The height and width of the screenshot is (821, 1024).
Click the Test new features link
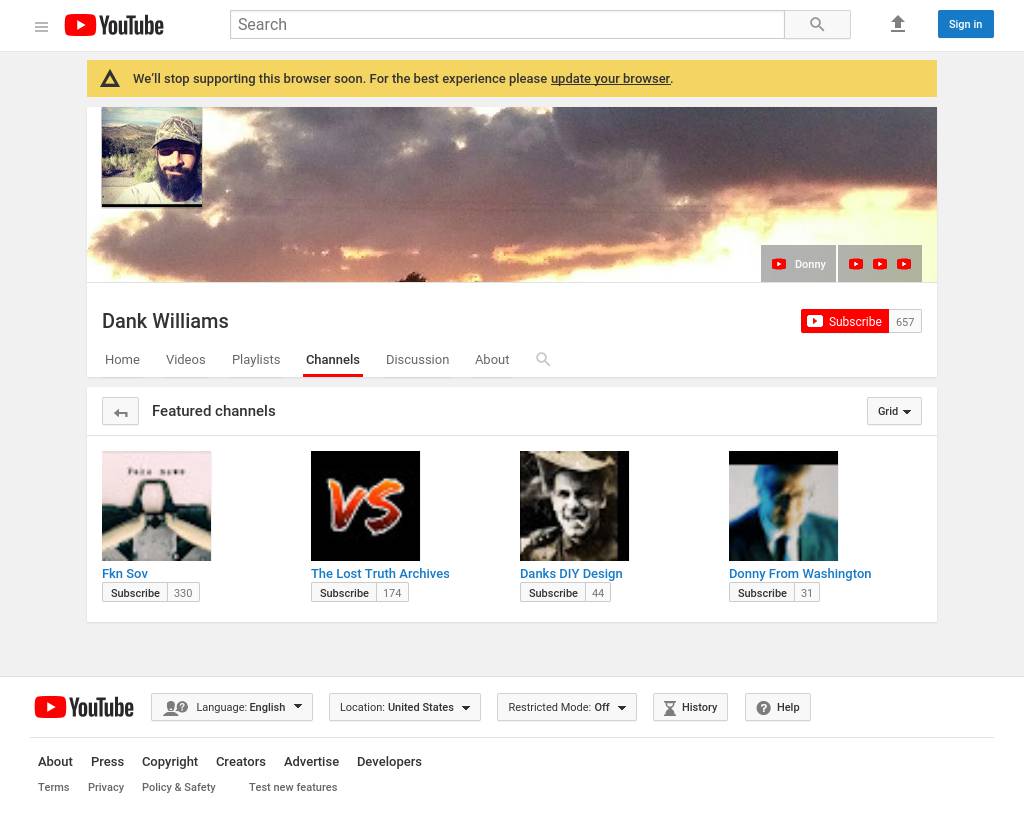point(293,787)
